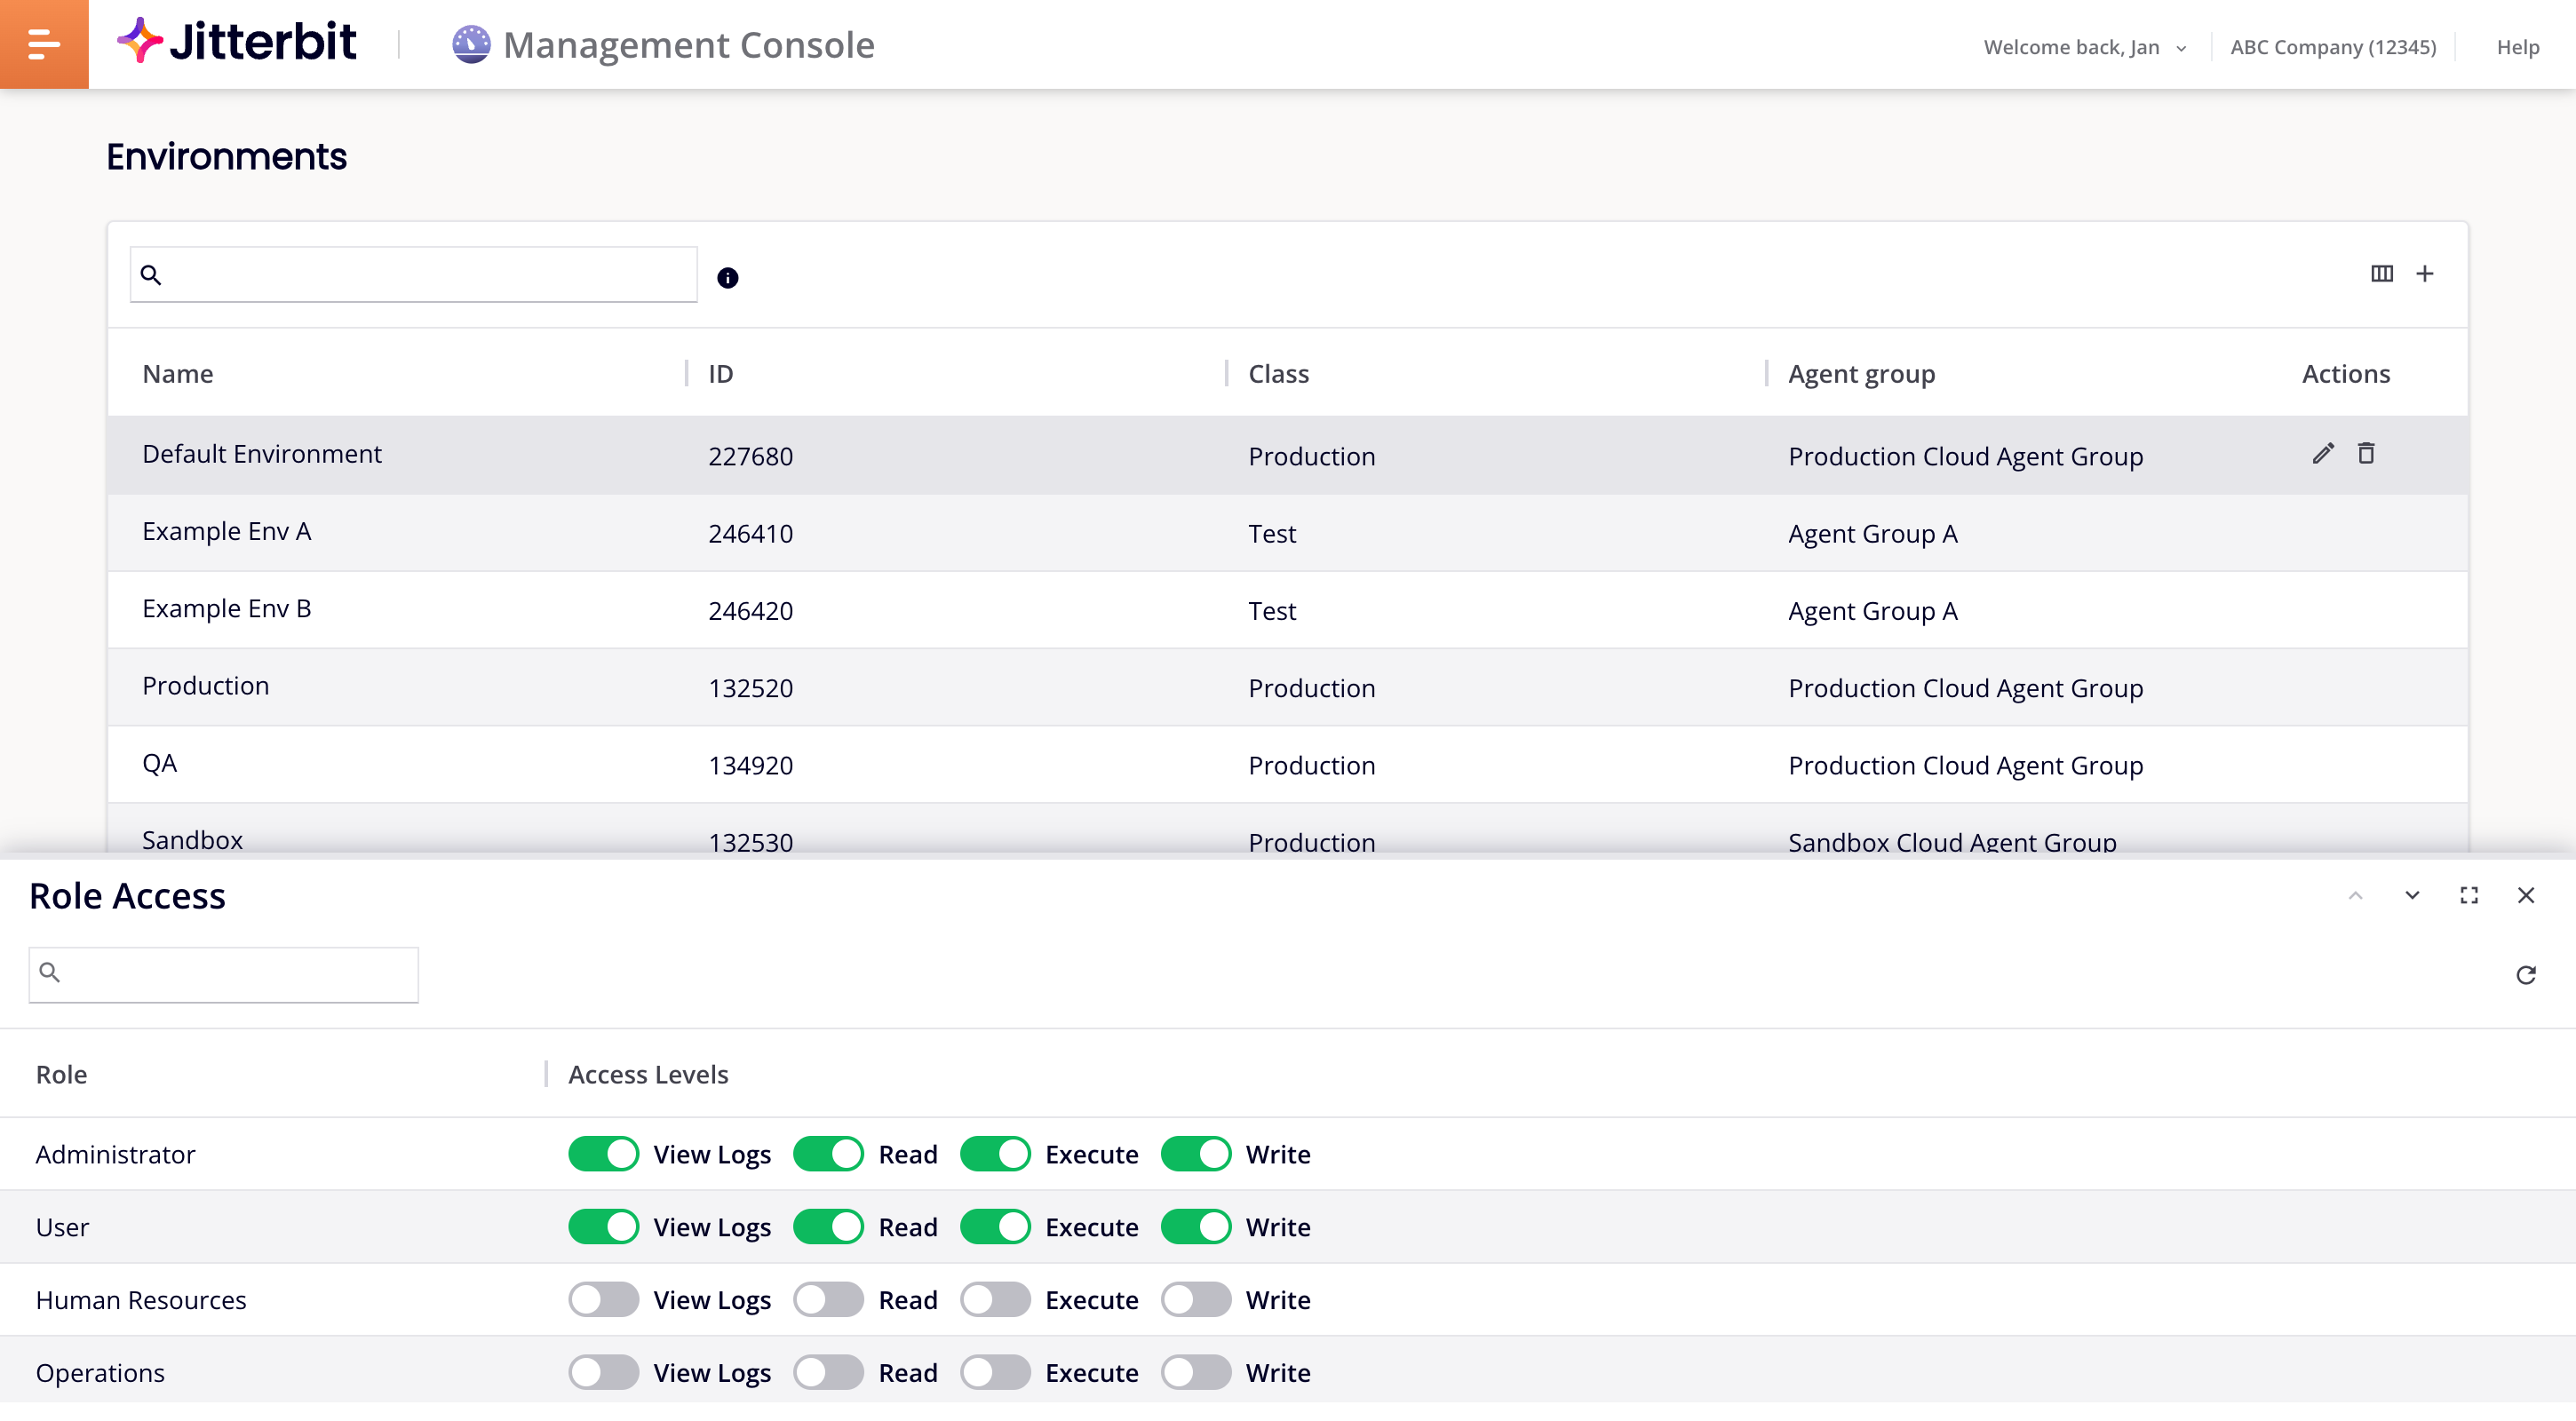The image size is (2576, 1421).
Task: Click ID value 246420
Action: [751, 611]
